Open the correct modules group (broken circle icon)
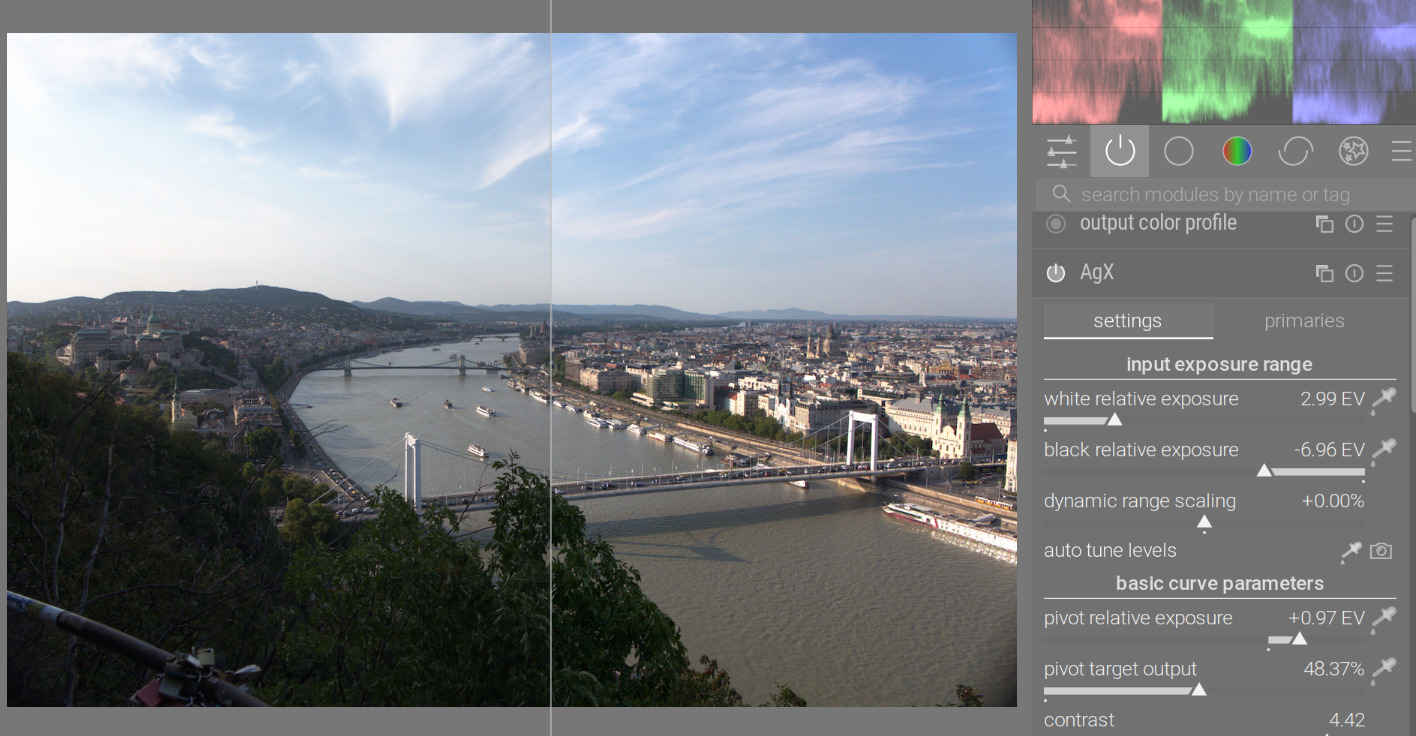The height and width of the screenshot is (736, 1416). pos(1295,152)
